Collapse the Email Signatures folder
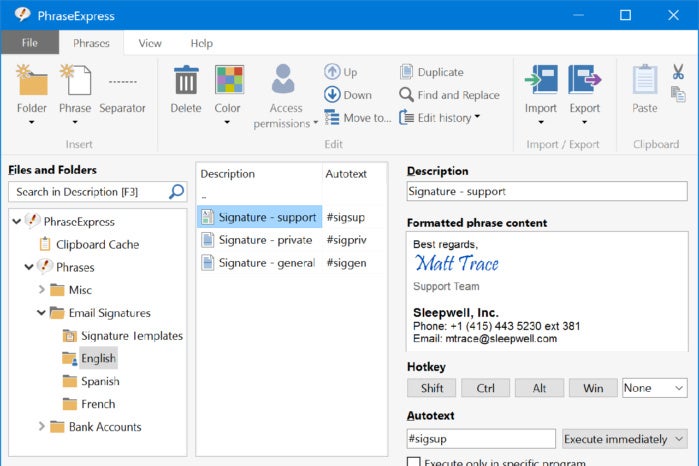The height and width of the screenshot is (466, 699). [x=41, y=312]
